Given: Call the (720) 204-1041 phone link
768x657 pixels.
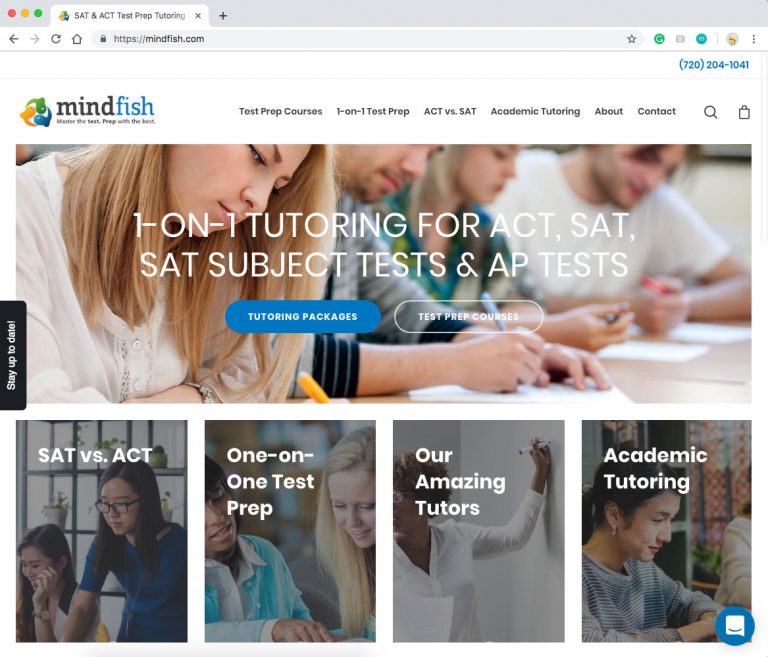Looking at the screenshot, I should point(713,65).
